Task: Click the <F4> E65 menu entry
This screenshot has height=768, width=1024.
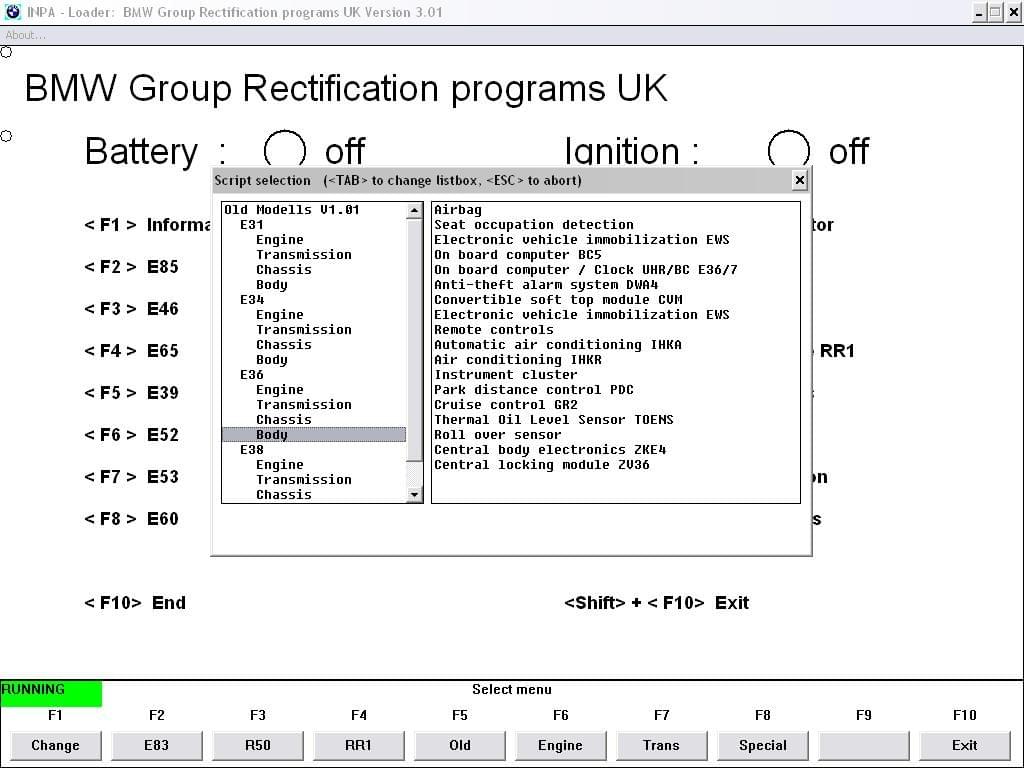Action: 131,351
